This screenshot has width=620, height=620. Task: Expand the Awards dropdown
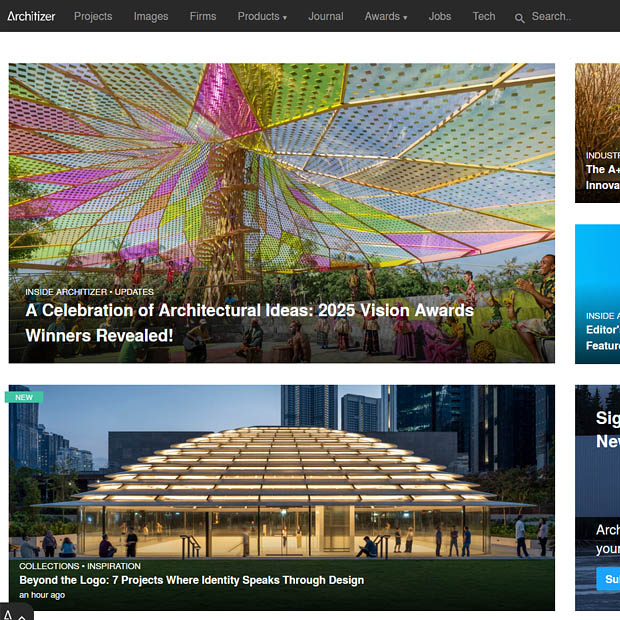click(386, 16)
